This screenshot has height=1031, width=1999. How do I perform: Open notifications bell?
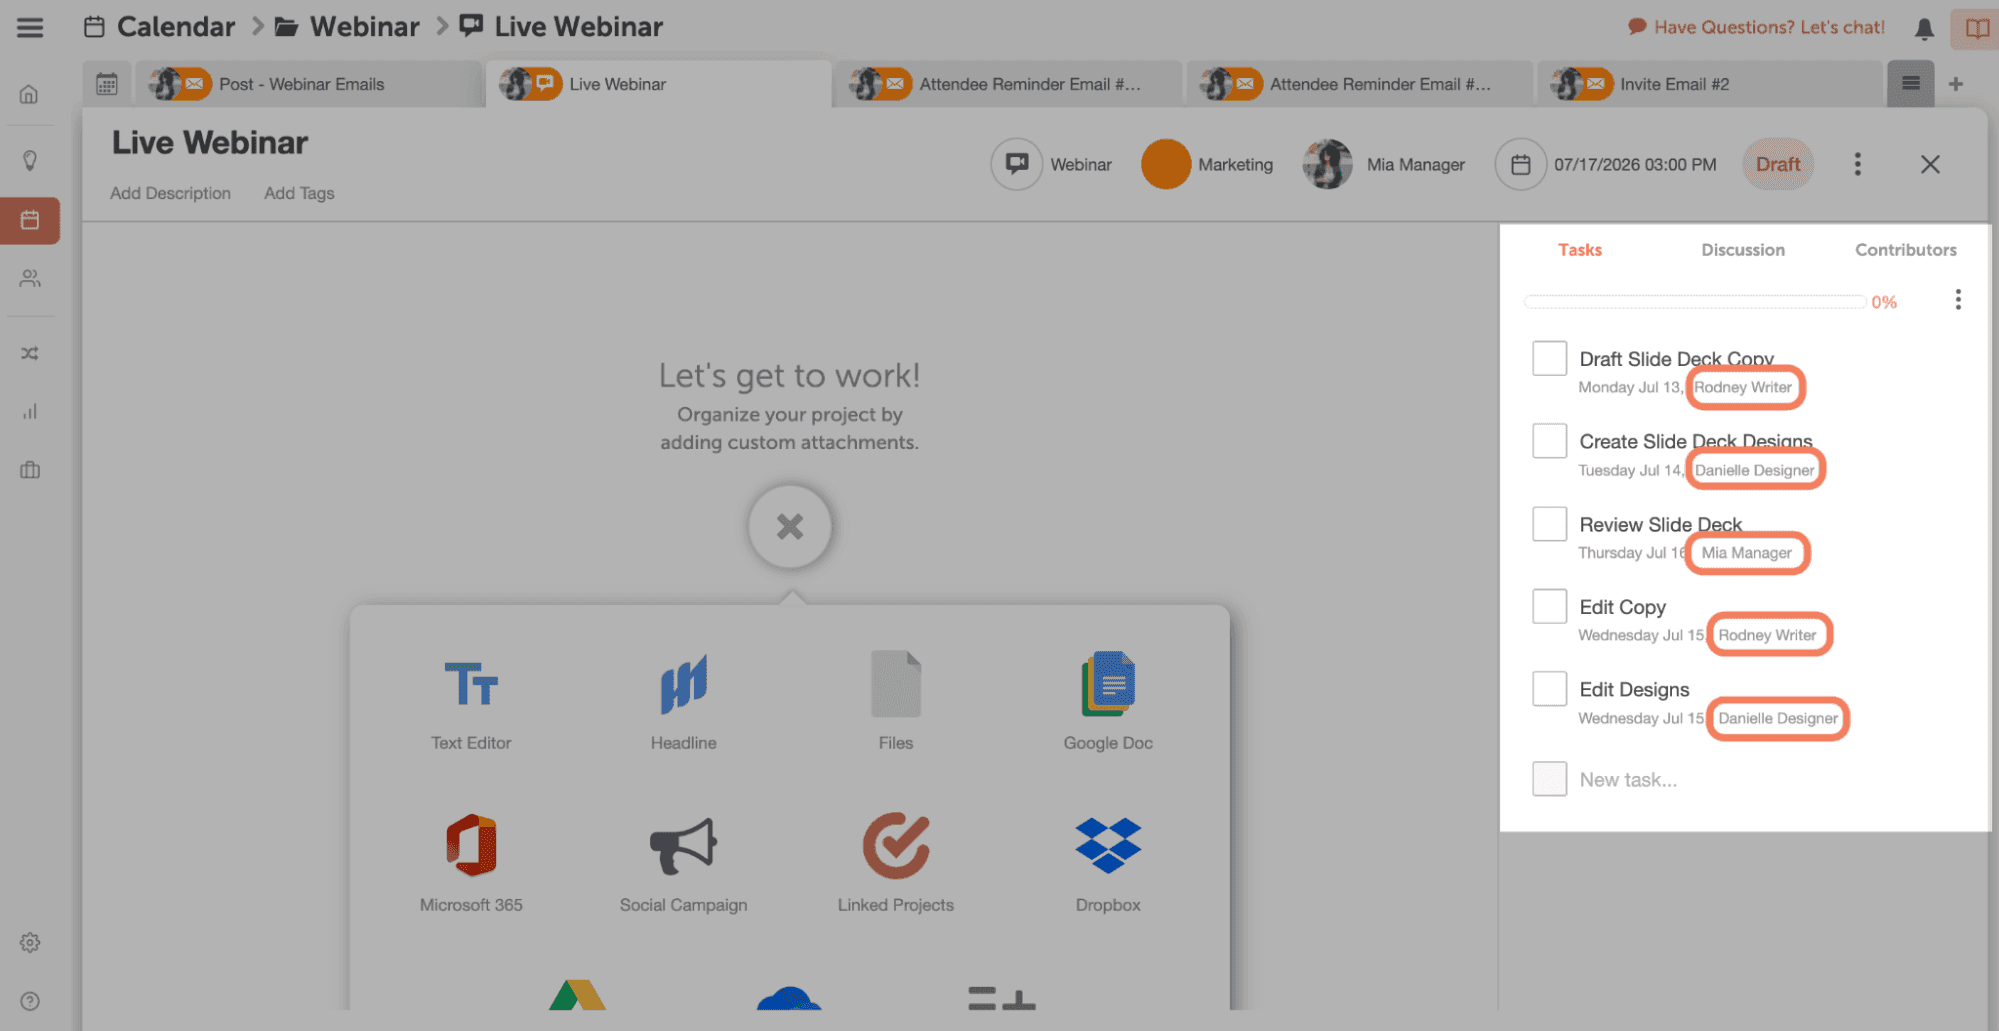click(1924, 28)
